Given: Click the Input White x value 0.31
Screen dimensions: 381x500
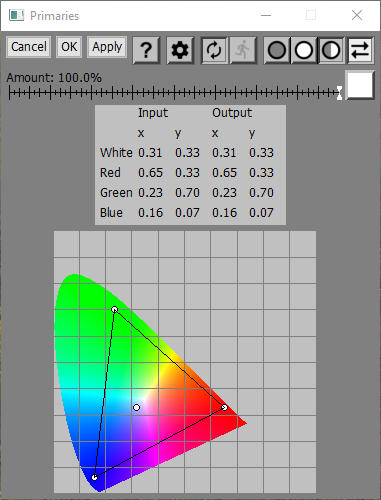Looking at the screenshot, I should tap(150, 153).
